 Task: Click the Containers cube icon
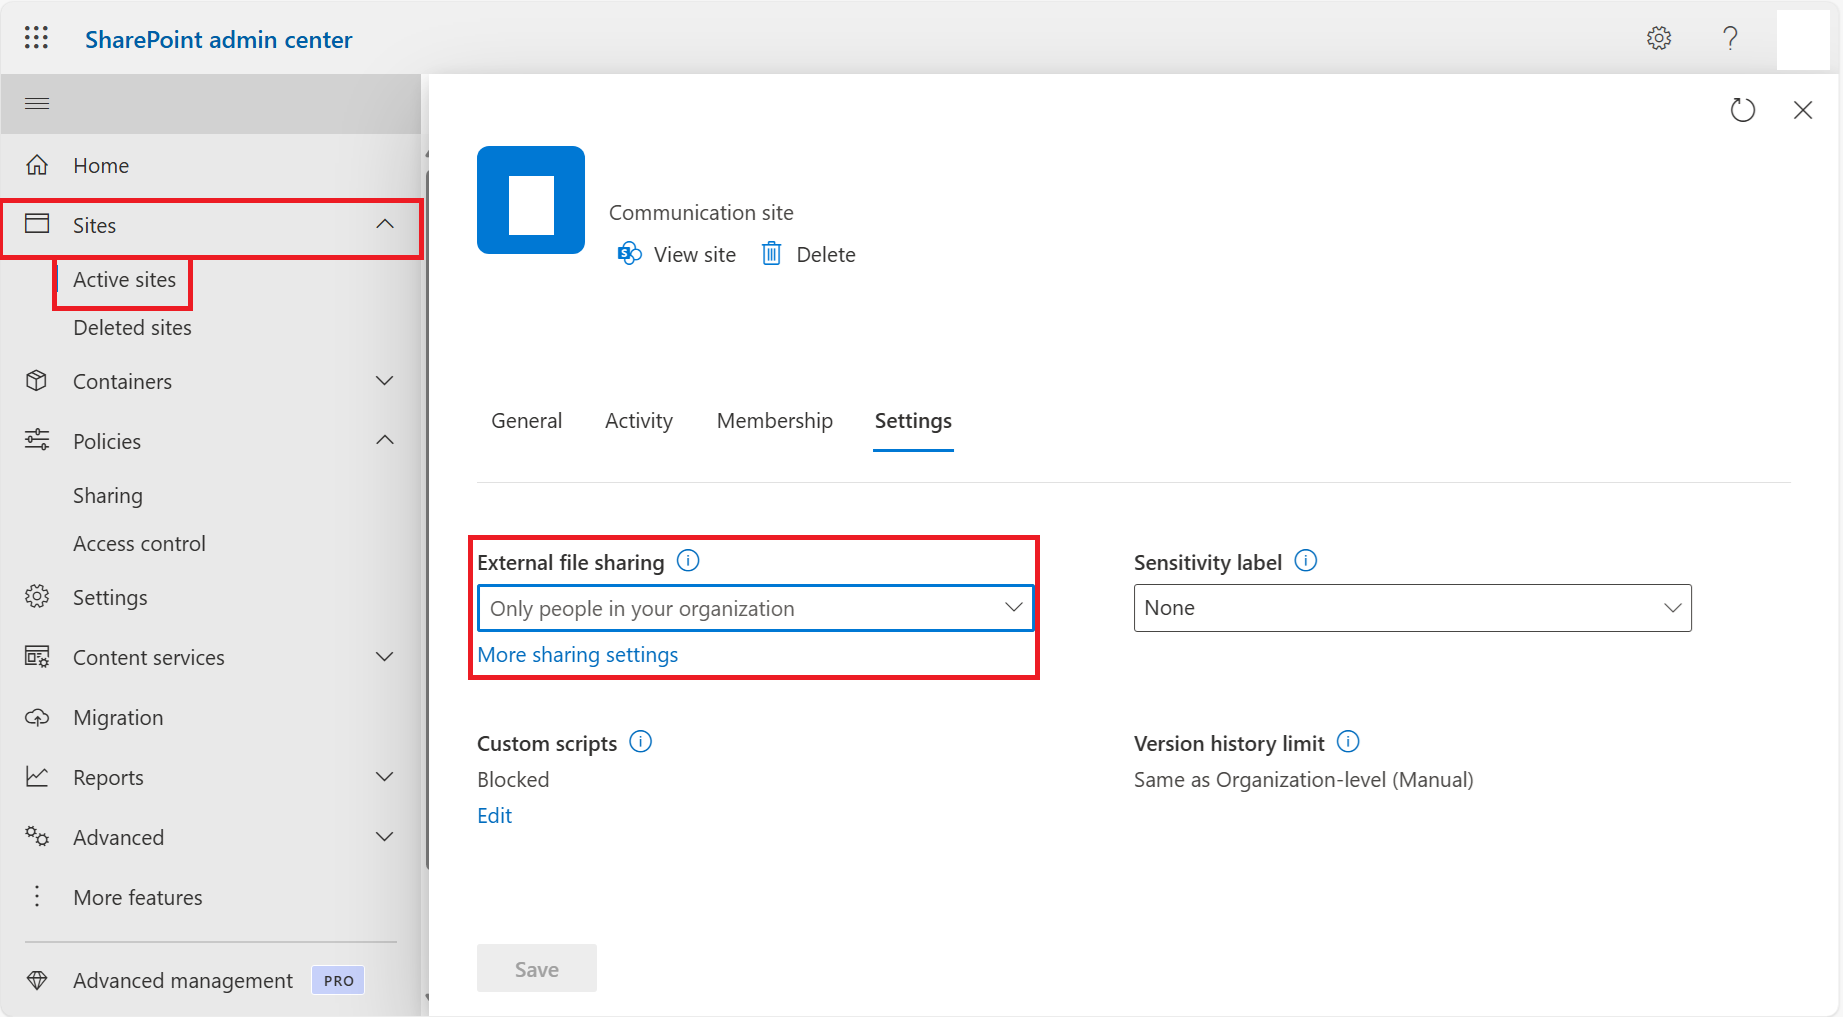(37, 381)
